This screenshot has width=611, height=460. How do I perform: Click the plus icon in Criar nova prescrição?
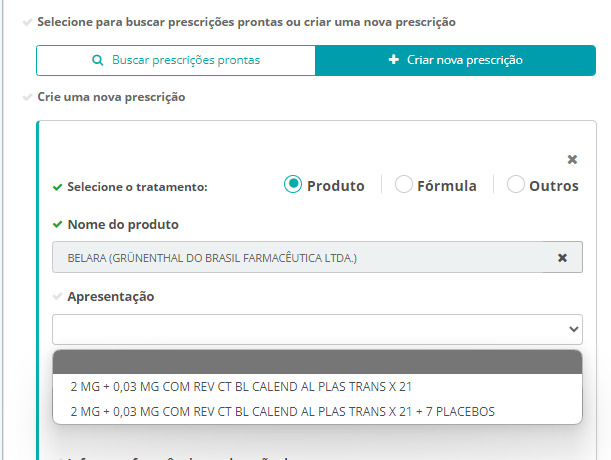pyautogui.click(x=394, y=60)
